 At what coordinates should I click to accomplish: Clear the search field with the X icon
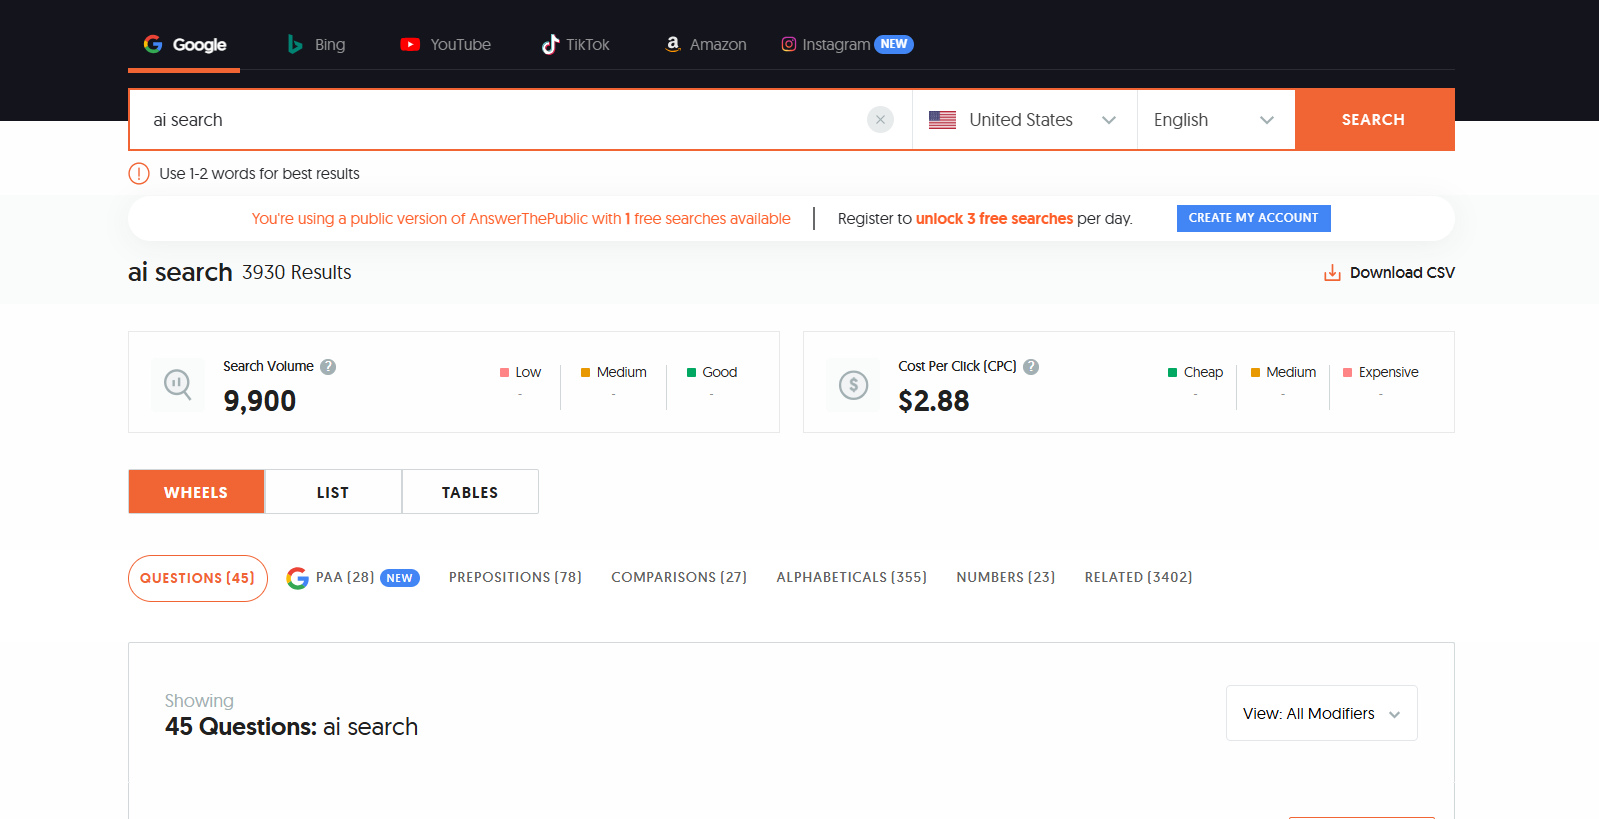point(880,120)
